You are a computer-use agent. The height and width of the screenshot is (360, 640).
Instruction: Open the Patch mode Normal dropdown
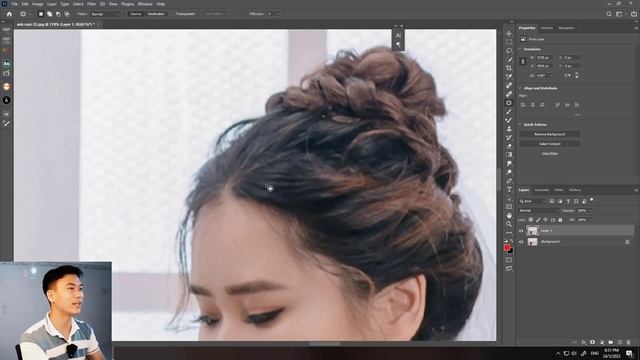[105, 14]
